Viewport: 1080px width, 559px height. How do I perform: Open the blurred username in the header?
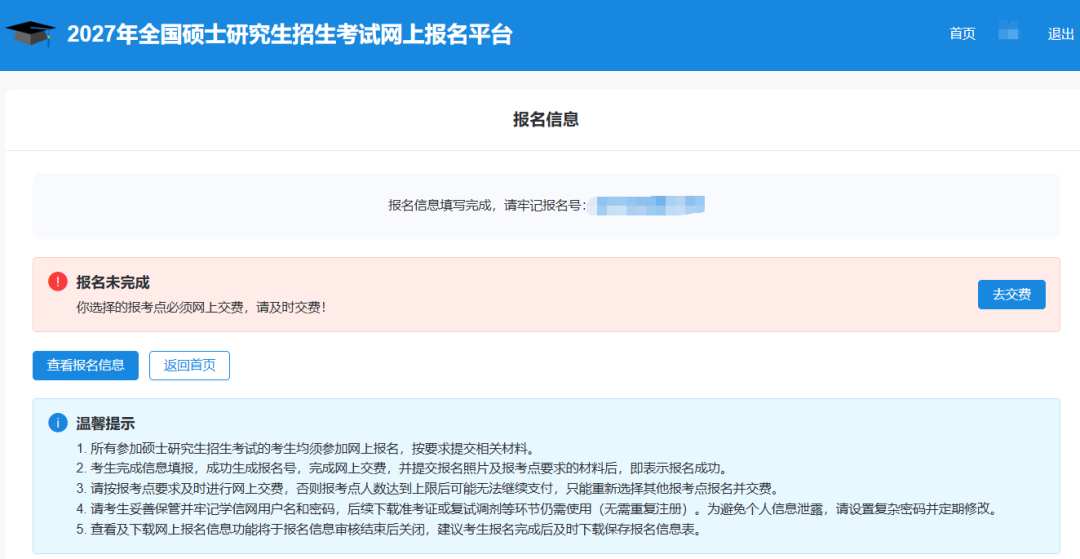click(1008, 31)
